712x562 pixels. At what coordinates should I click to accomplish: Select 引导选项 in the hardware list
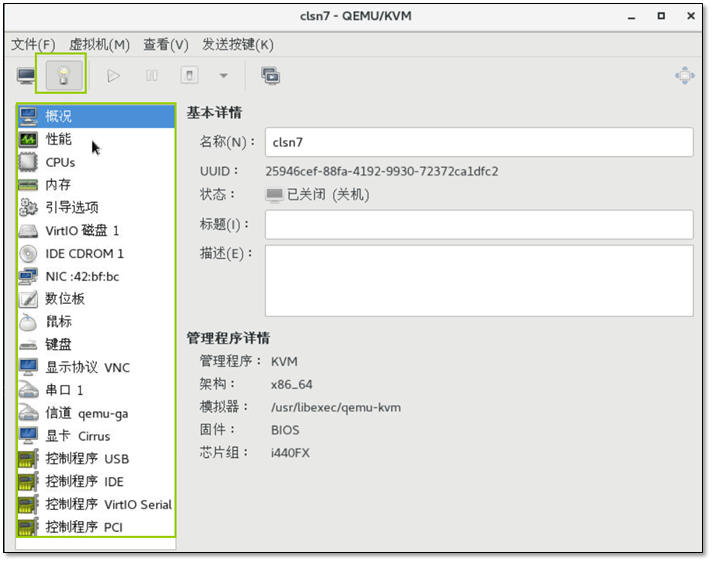point(96,207)
